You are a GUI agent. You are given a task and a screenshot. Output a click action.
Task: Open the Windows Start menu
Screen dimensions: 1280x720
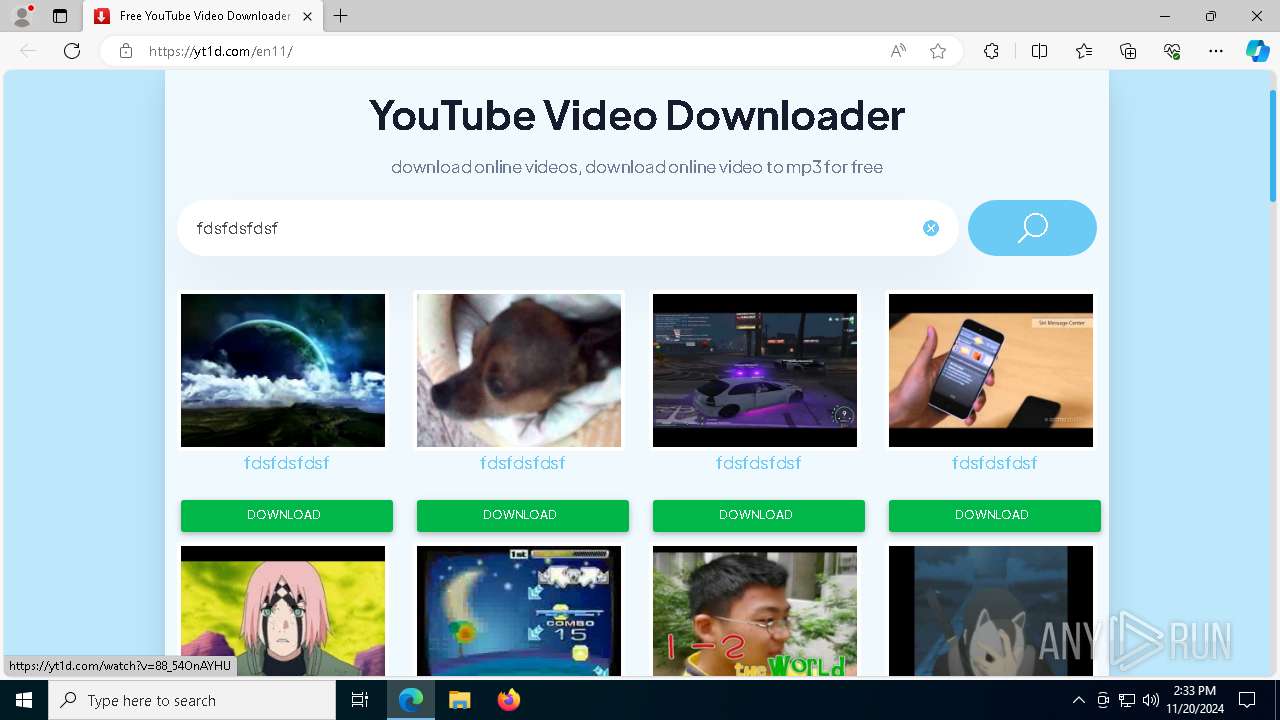24,700
